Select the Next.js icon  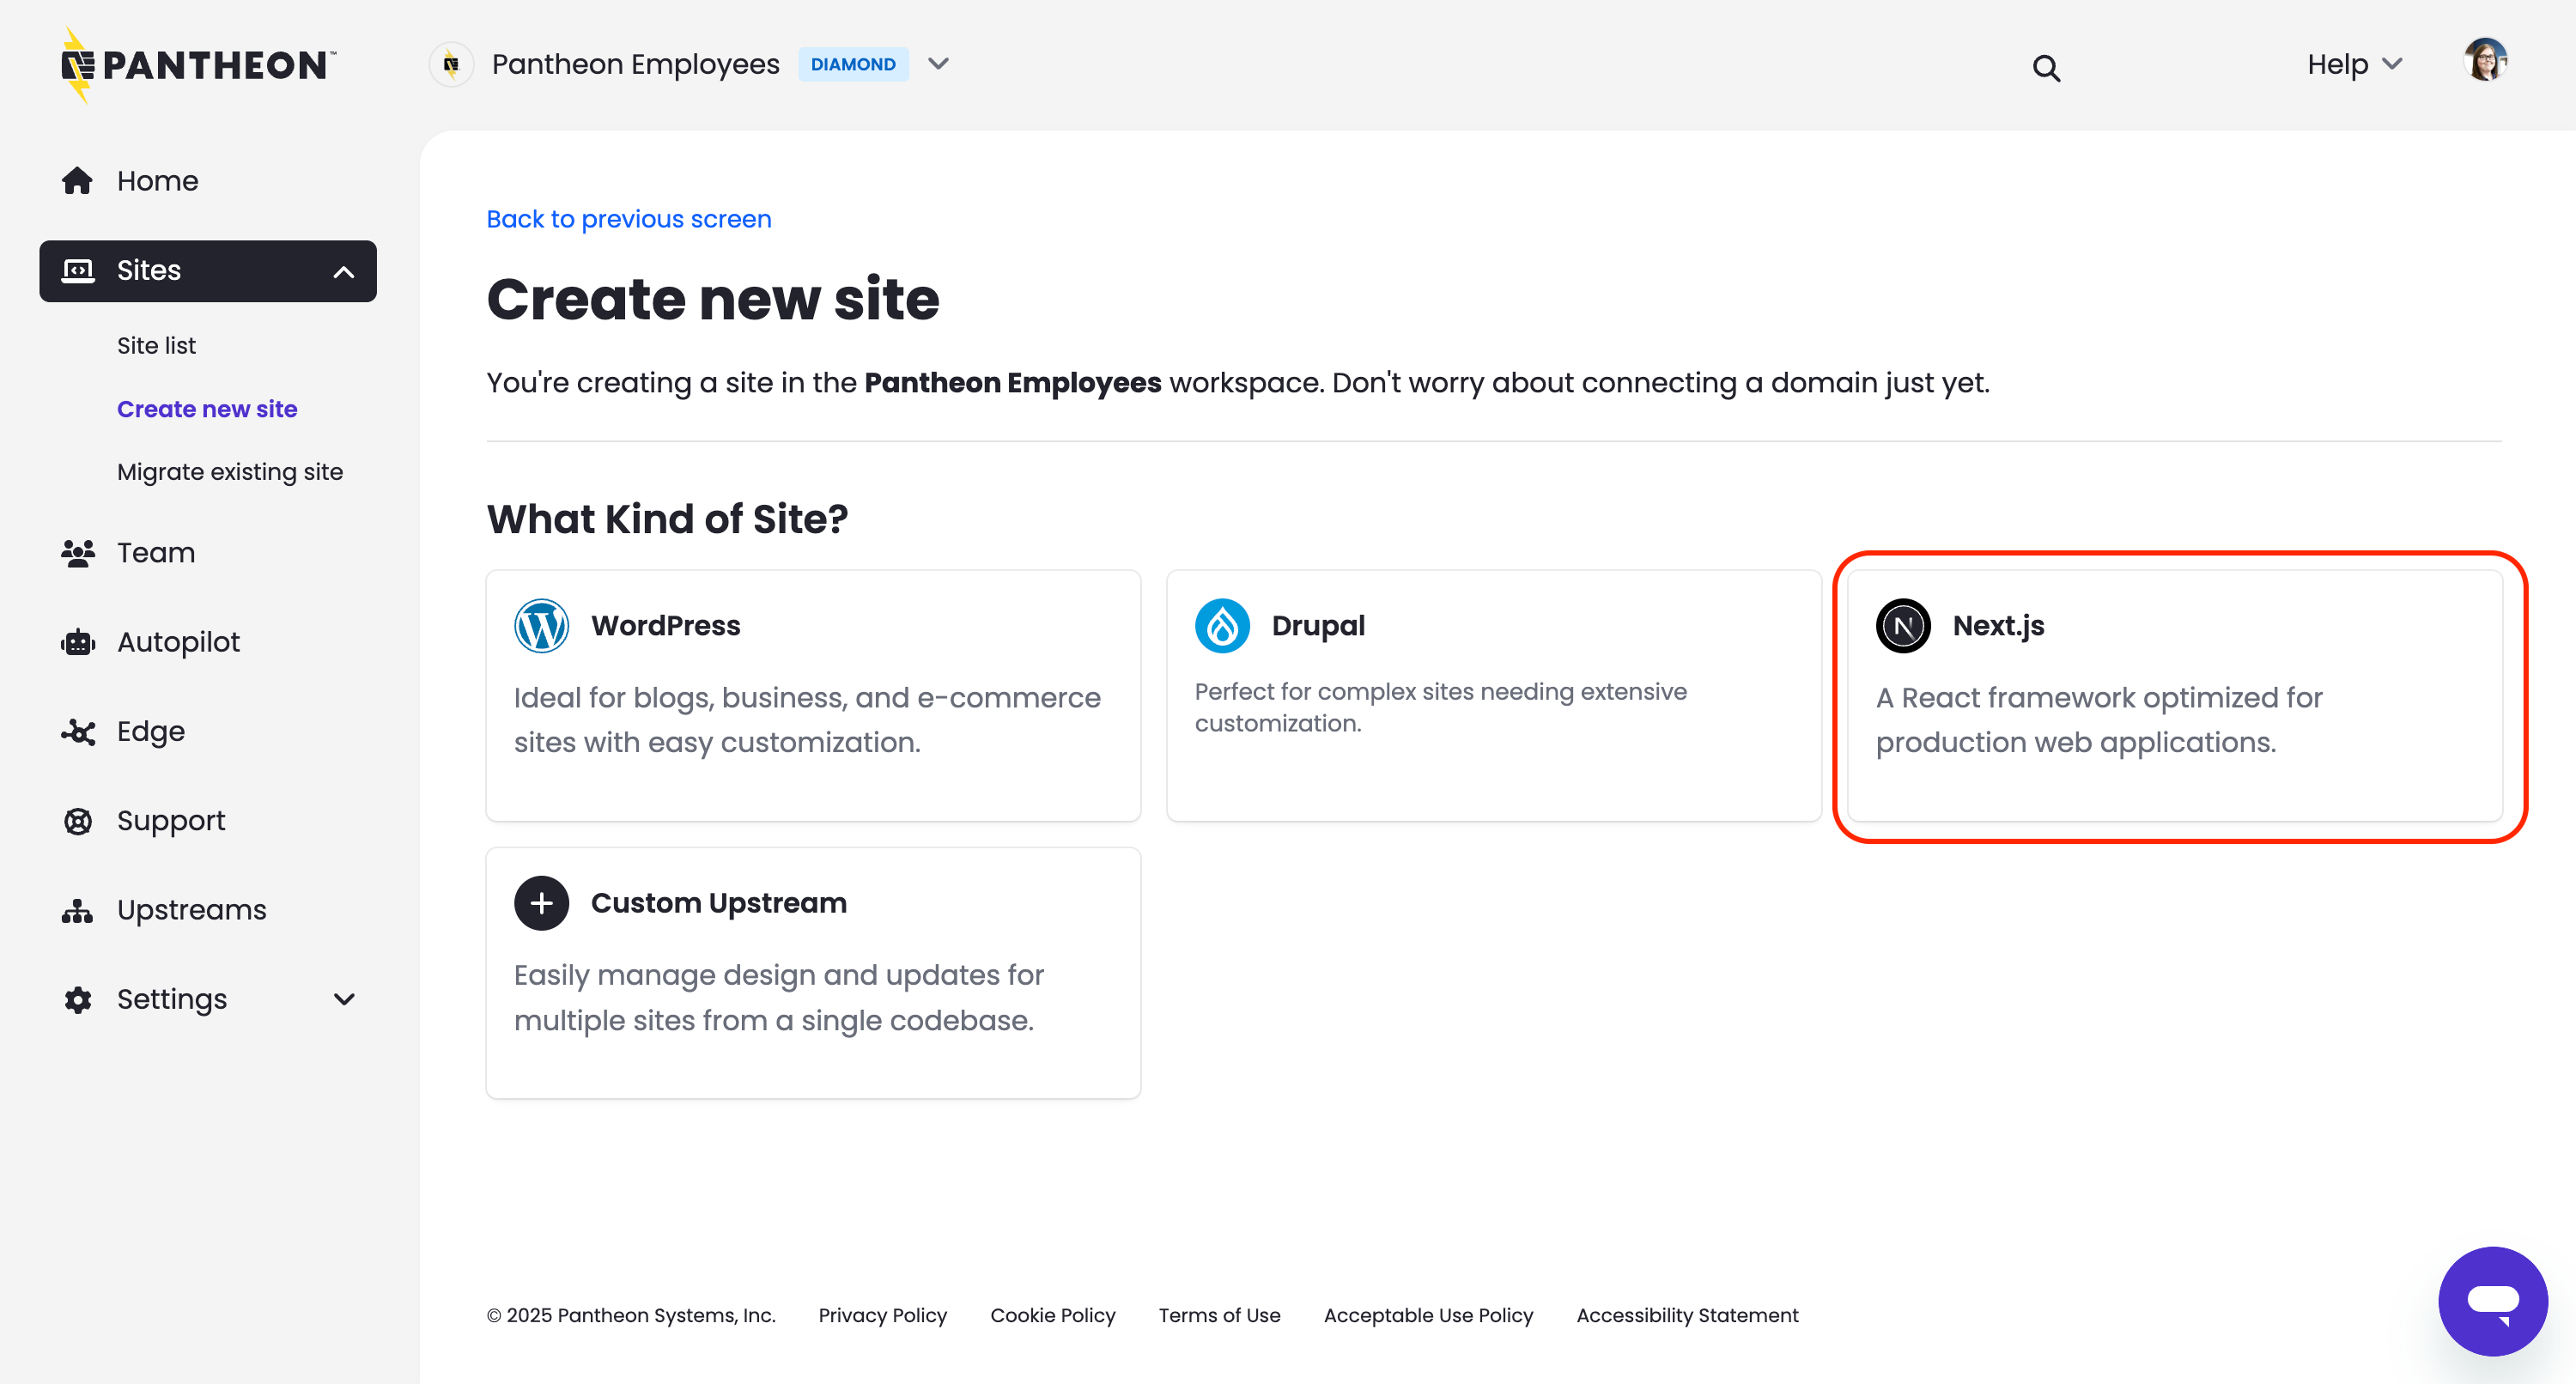click(x=1903, y=625)
